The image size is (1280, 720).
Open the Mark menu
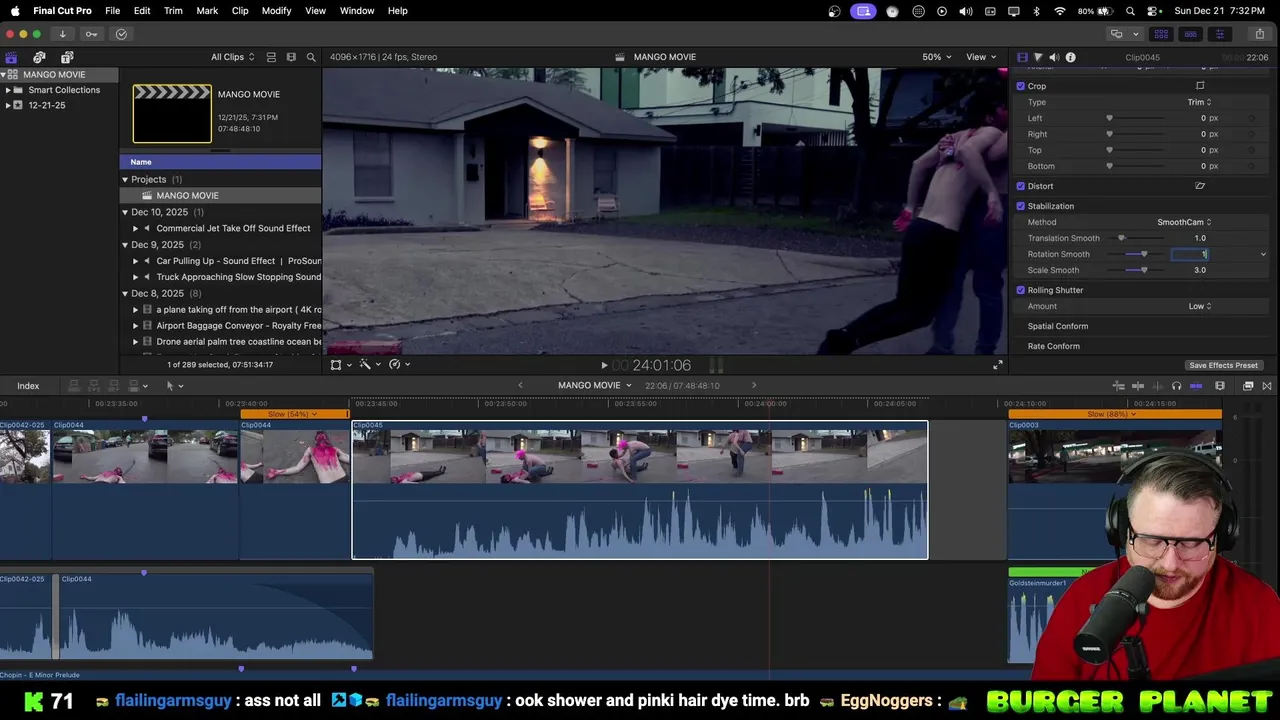pyautogui.click(x=207, y=11)
